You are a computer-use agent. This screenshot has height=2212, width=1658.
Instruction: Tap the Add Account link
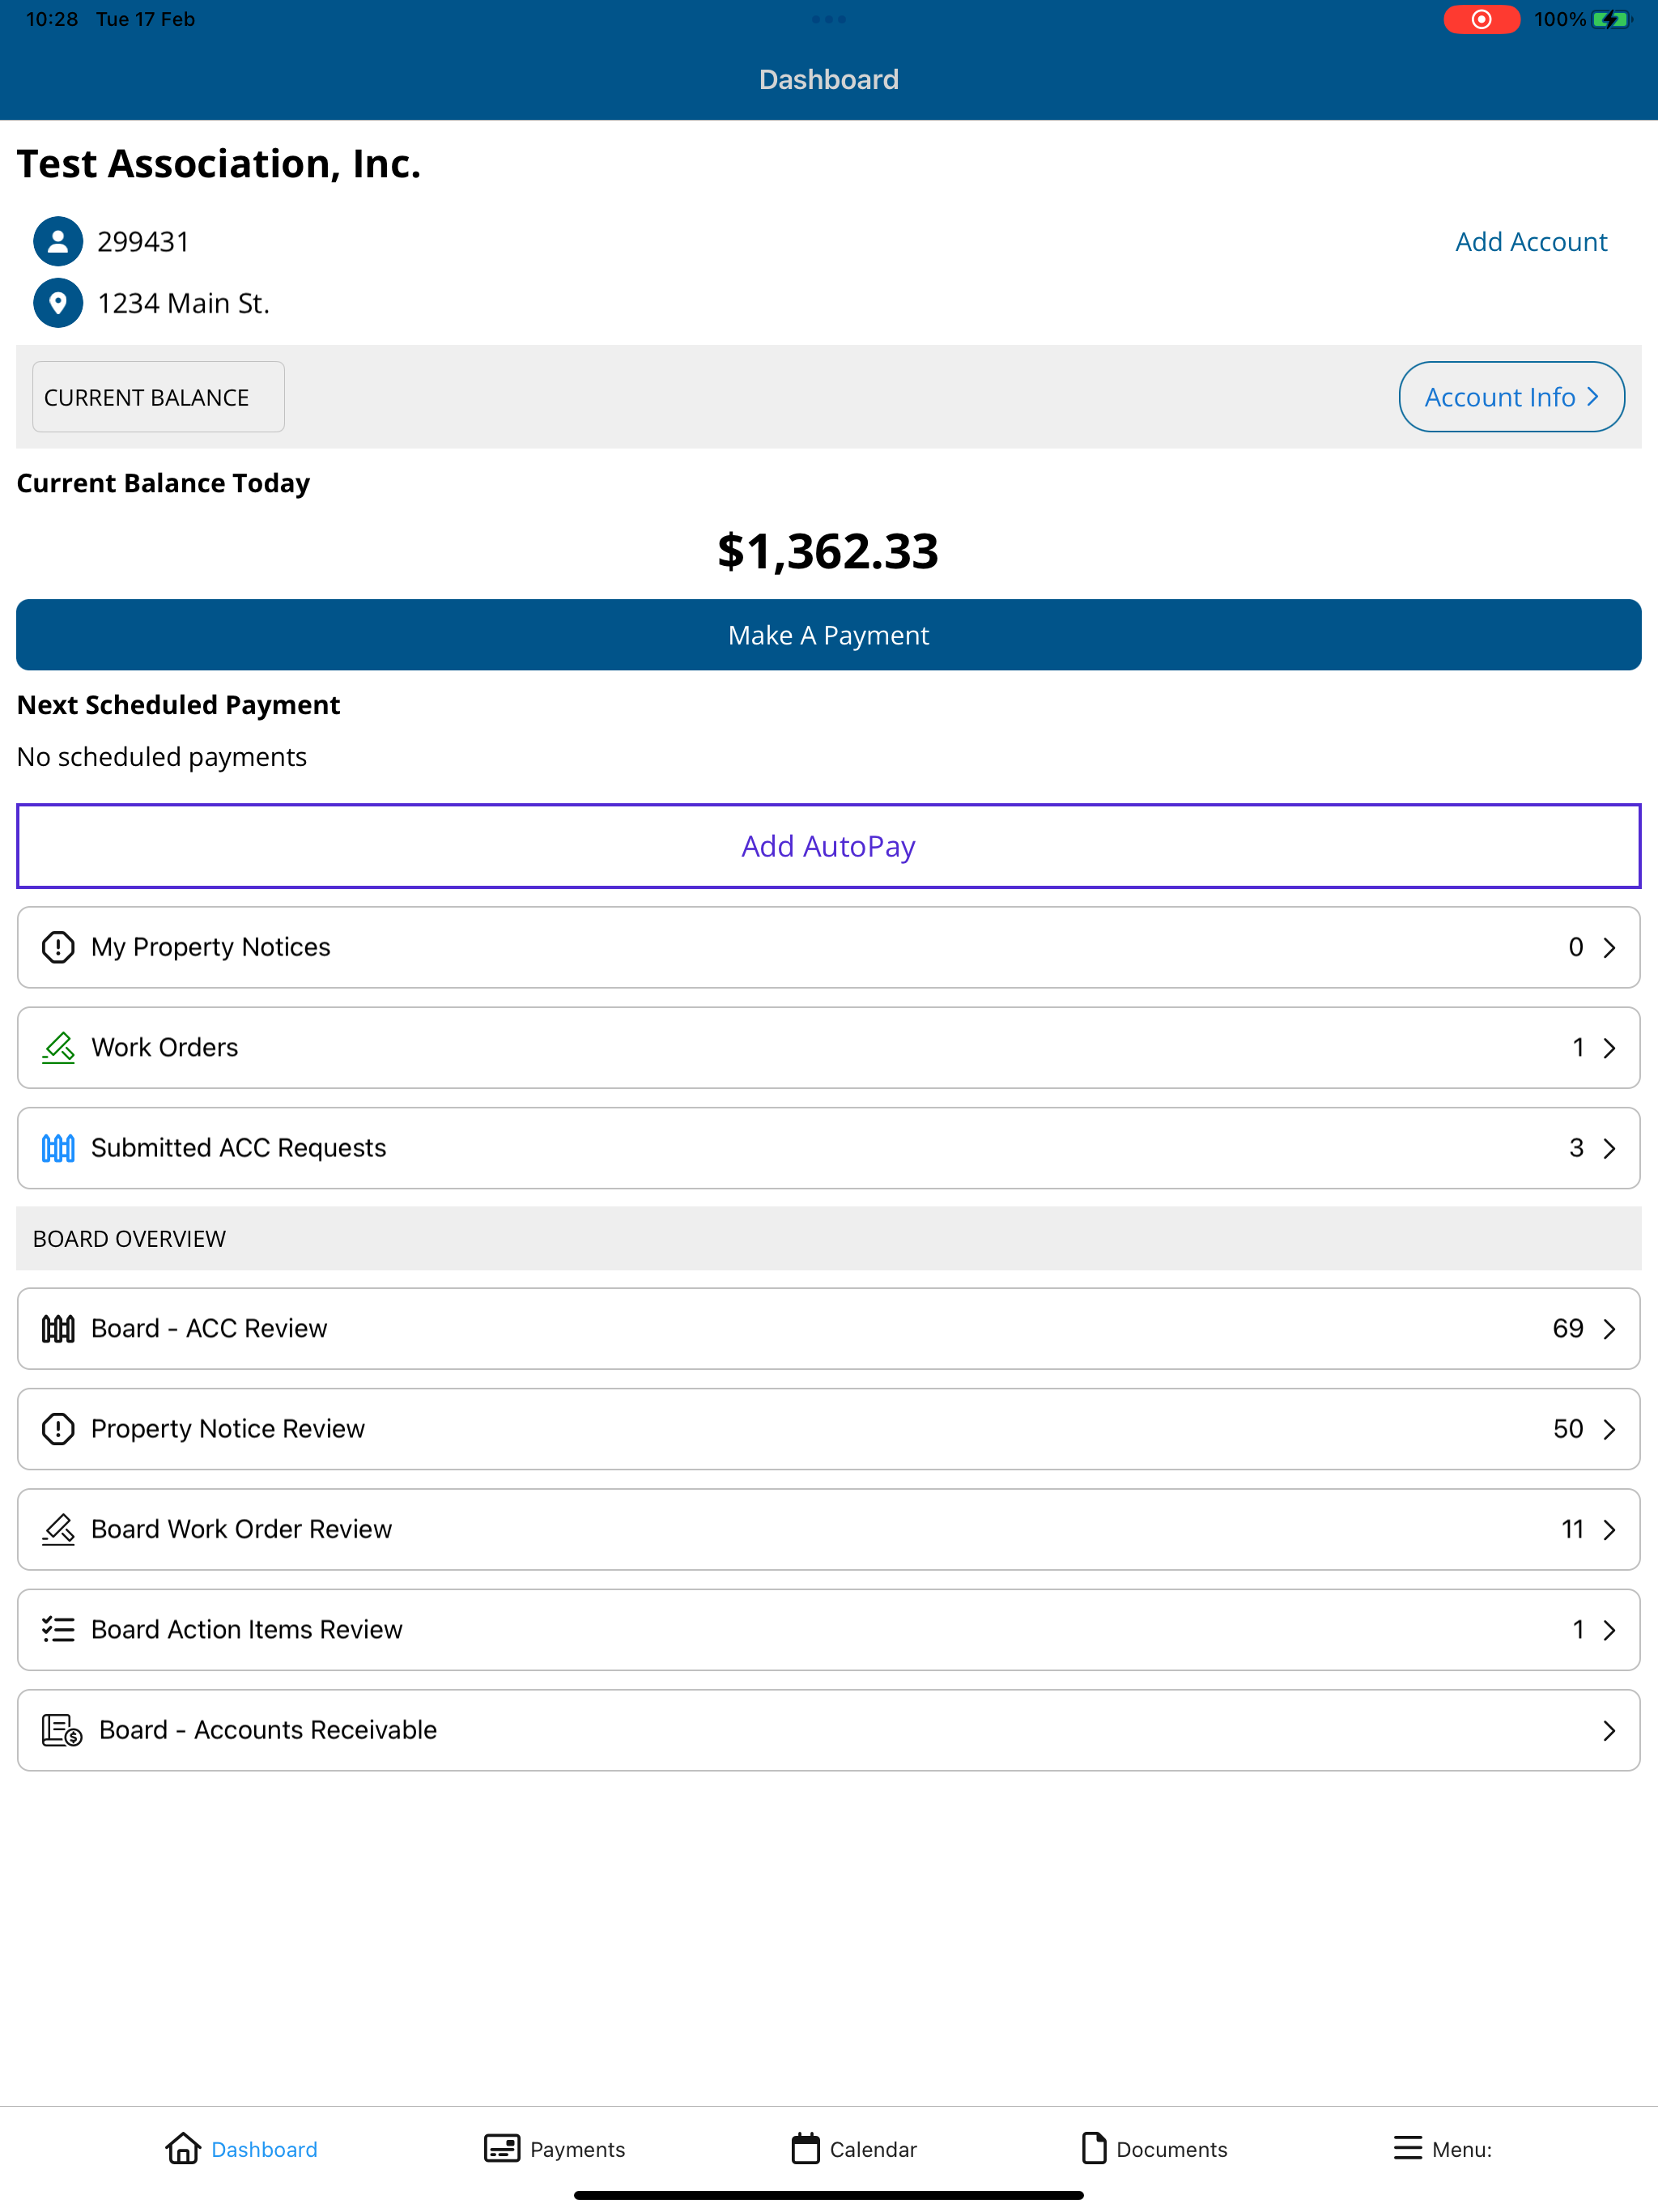click(1531, 241)
